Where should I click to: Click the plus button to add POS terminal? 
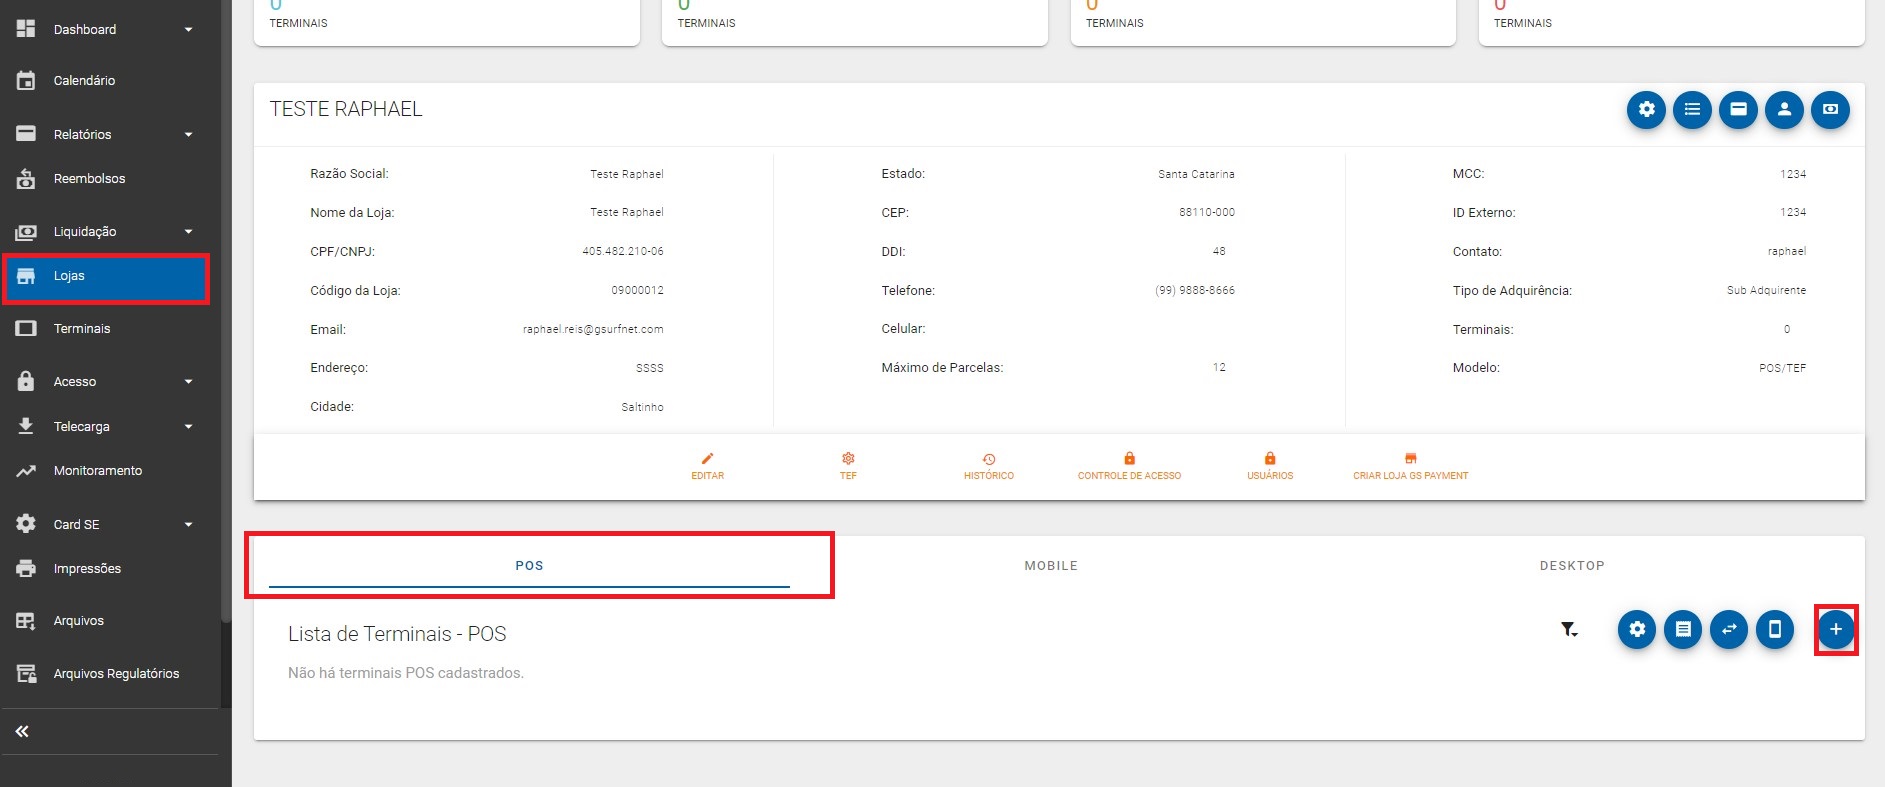click(x=1835, y=630)
